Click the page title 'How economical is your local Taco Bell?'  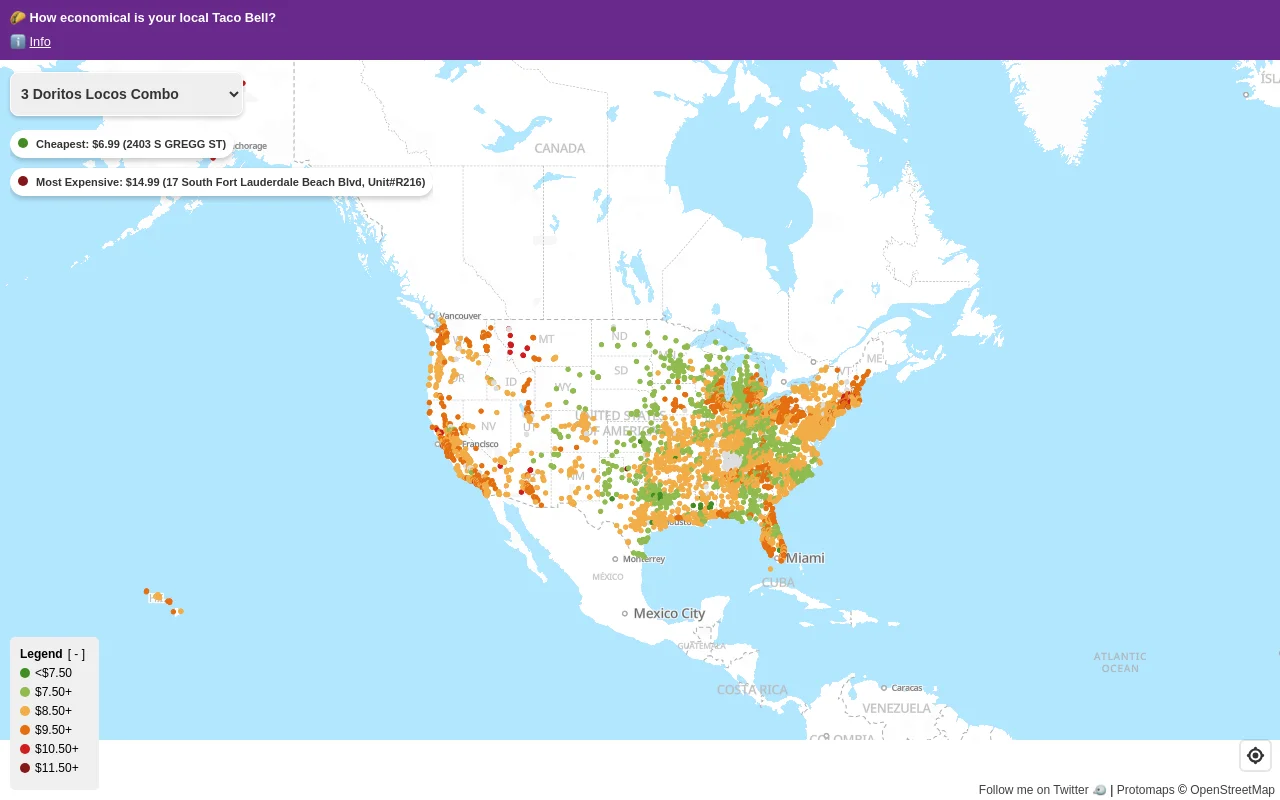point(153,18)
